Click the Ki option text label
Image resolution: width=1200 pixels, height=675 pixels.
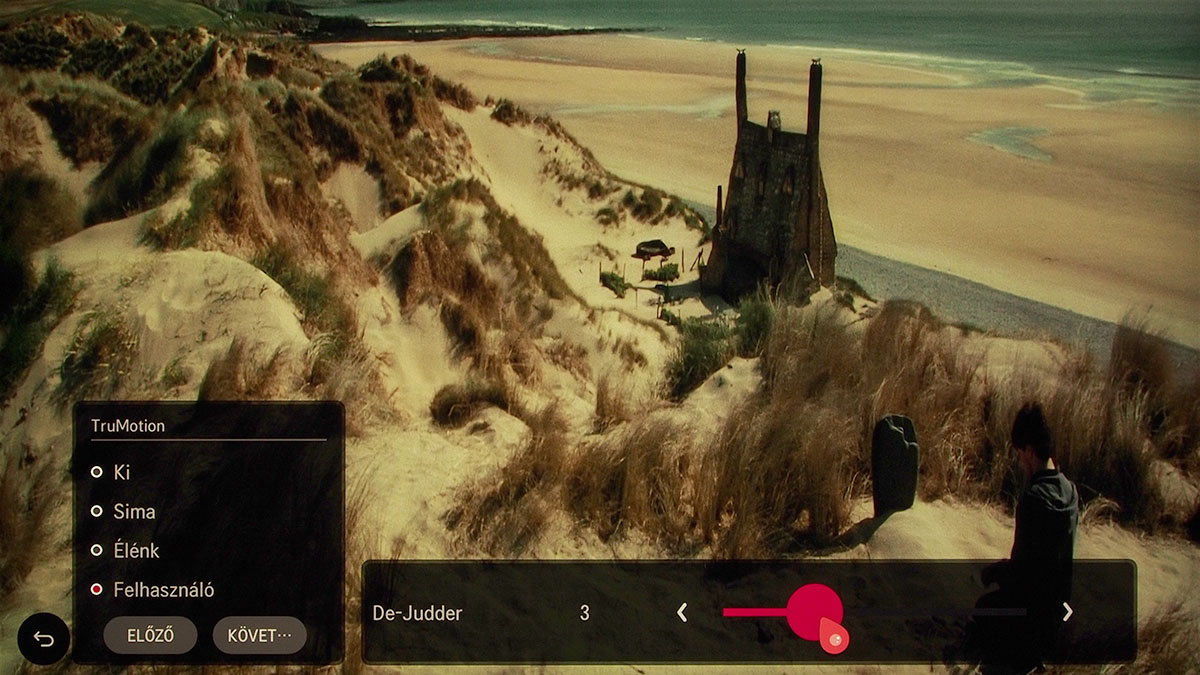122,472
